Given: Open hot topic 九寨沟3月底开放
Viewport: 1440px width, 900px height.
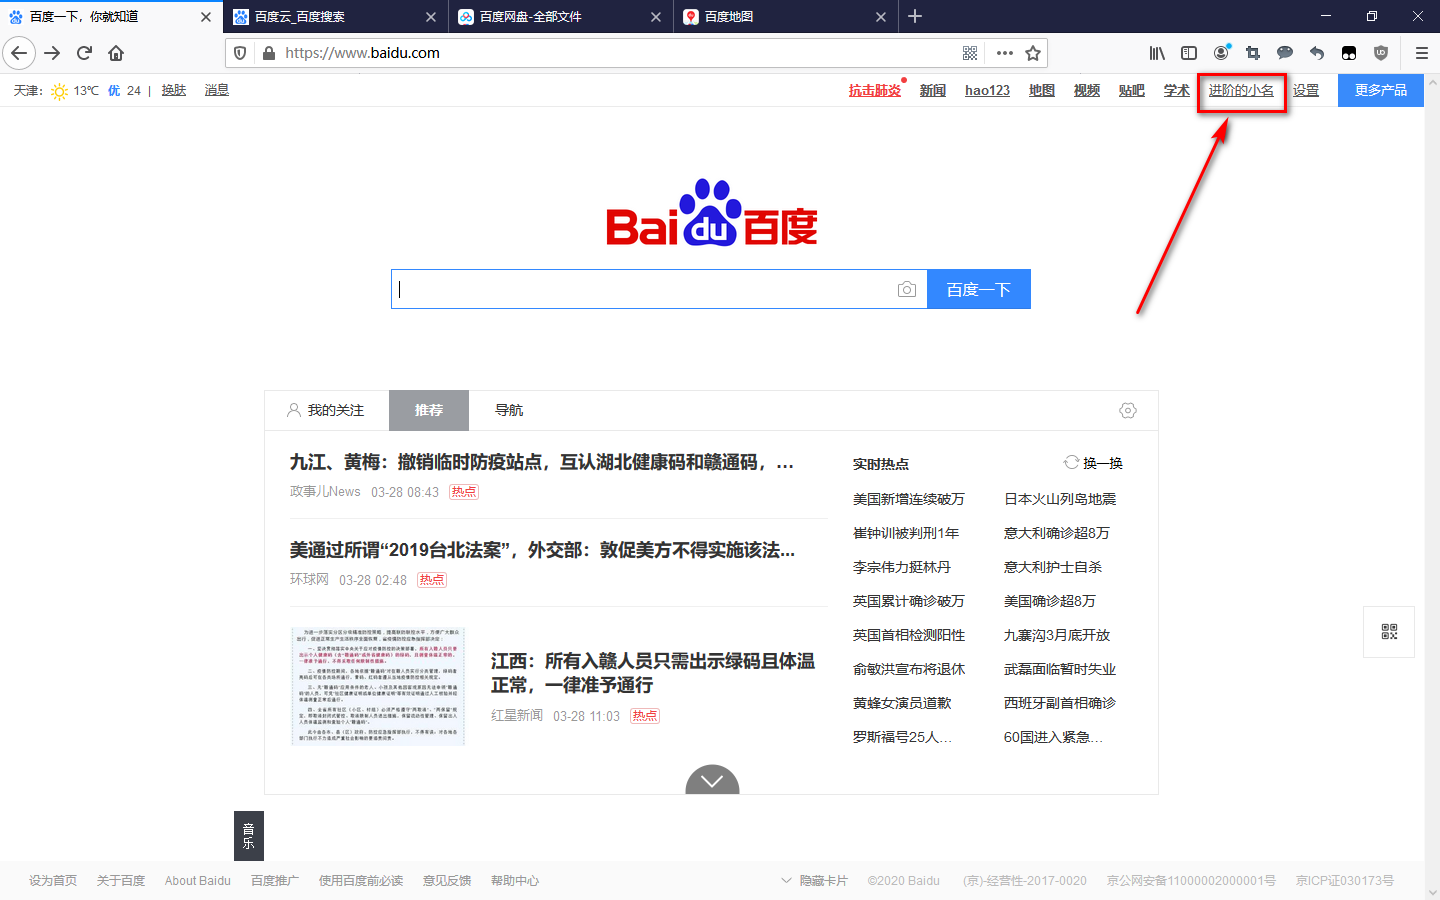Looking at the screenshot, I should (1057, 635).
